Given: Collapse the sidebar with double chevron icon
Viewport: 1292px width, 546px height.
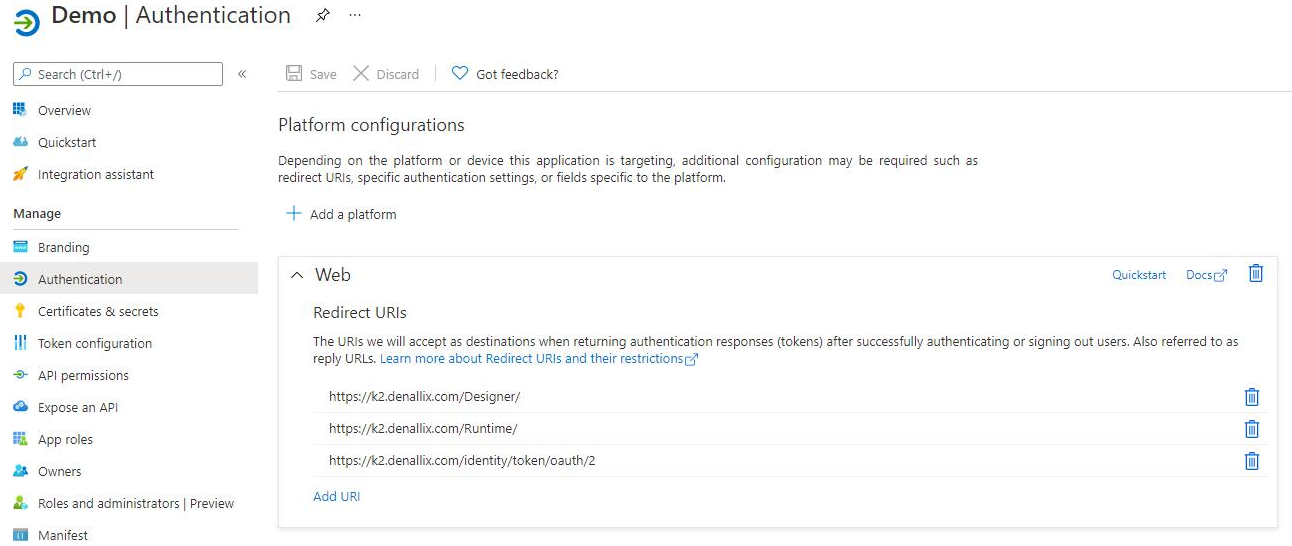Looking at the screenshot, I should [x=242, y=74].
